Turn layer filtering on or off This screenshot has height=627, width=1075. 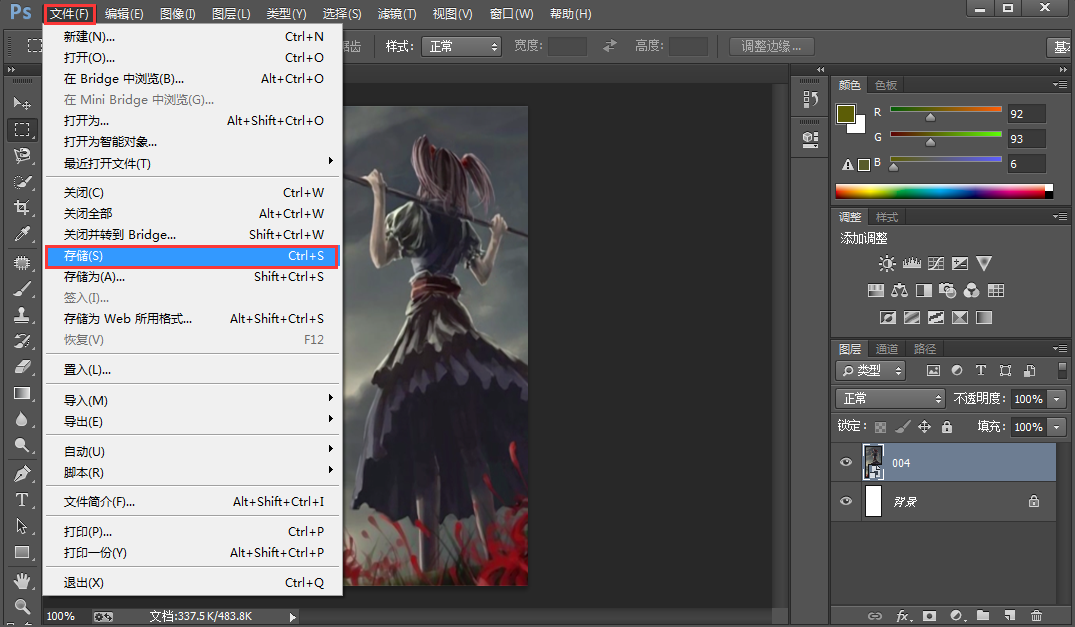pyautogui.click(x=1063, y=371)
